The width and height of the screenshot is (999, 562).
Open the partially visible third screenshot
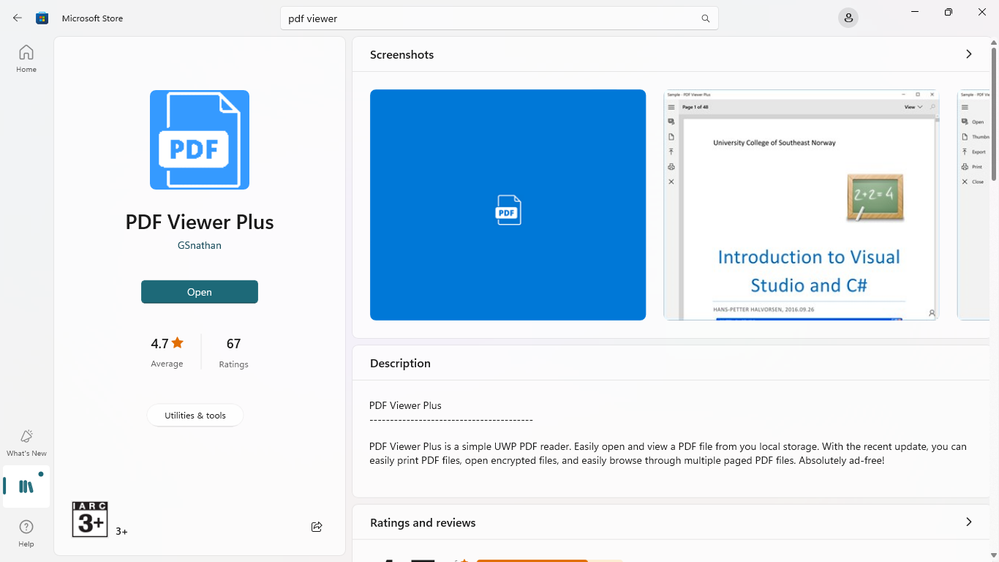click(974, 205)
